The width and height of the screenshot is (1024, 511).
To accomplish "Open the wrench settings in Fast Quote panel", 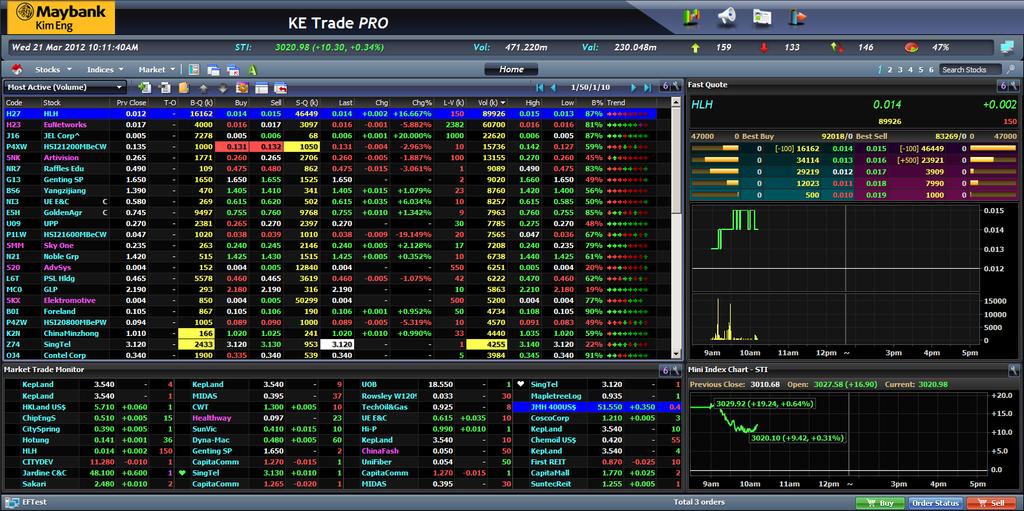I will point(1014,85).
